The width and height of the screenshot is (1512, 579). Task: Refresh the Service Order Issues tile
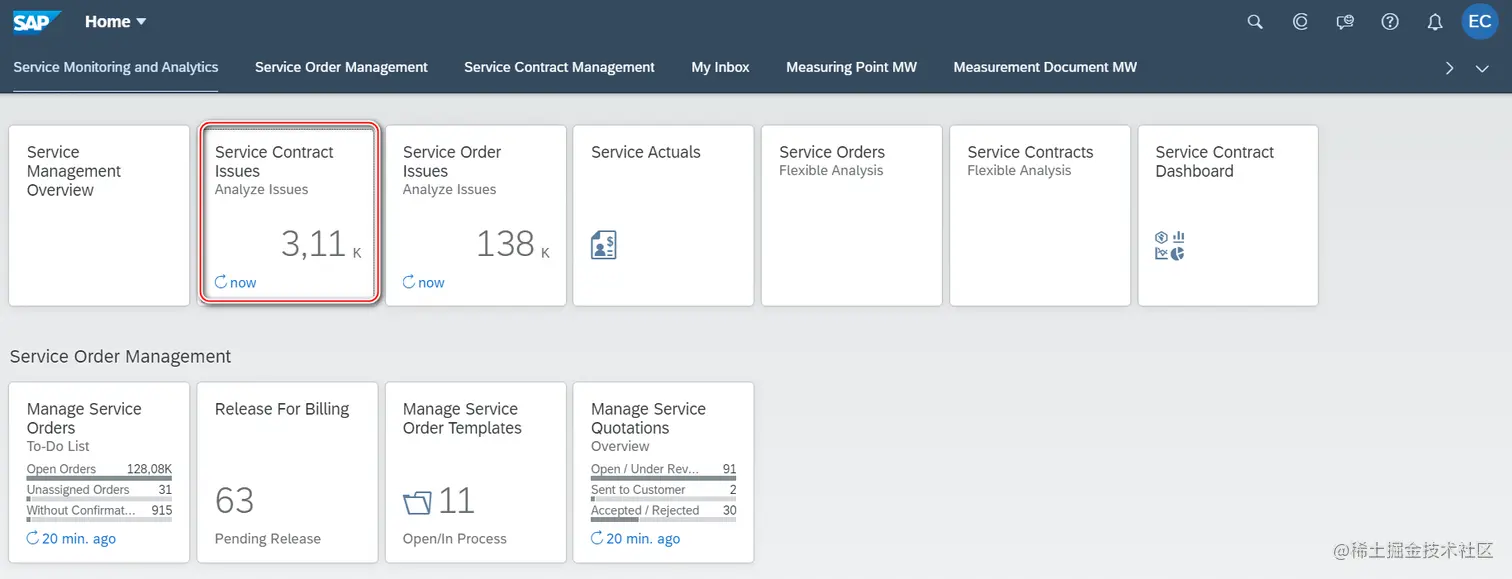point(409,283)
